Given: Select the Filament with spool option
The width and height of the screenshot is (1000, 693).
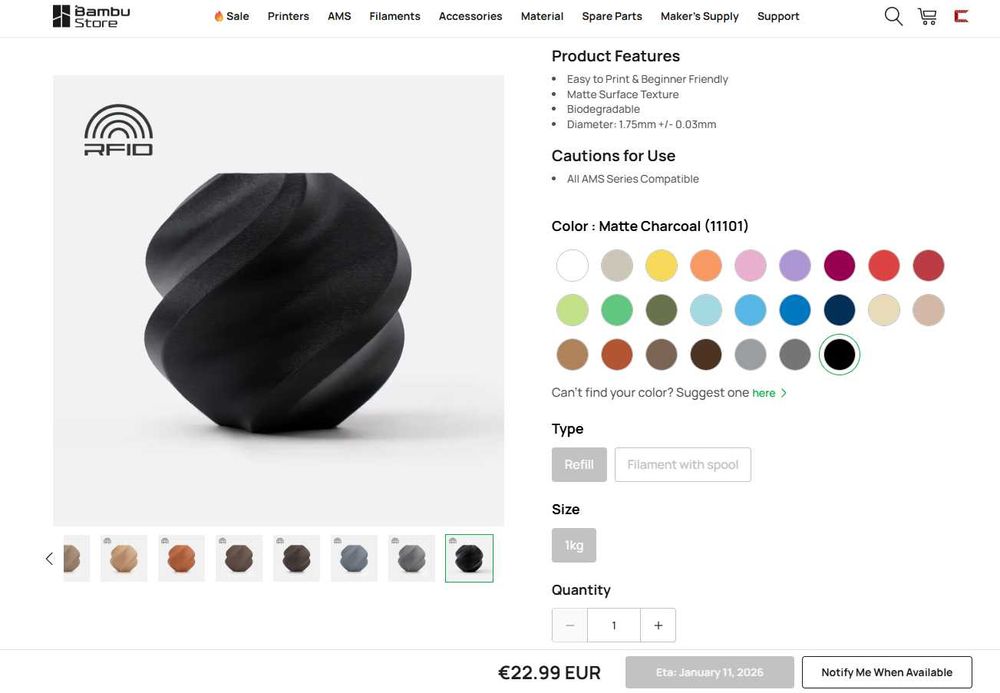Looking at the screenshot, I should coord(682,464).
